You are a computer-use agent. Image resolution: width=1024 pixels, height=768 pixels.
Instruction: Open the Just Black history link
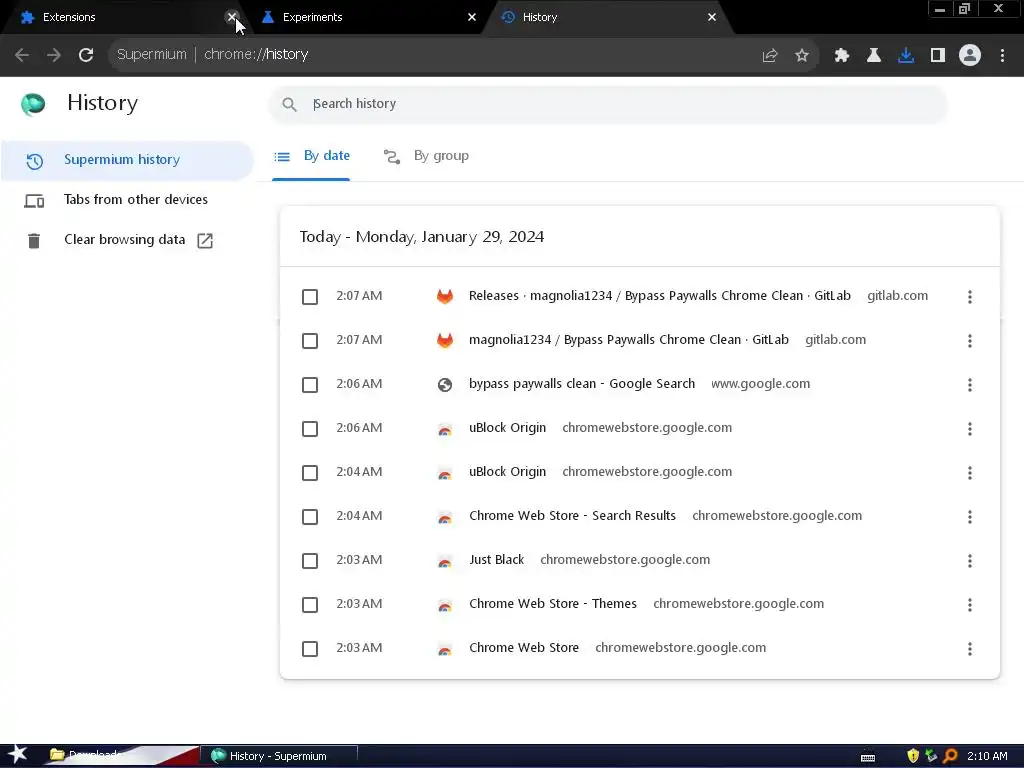[496, 560]
